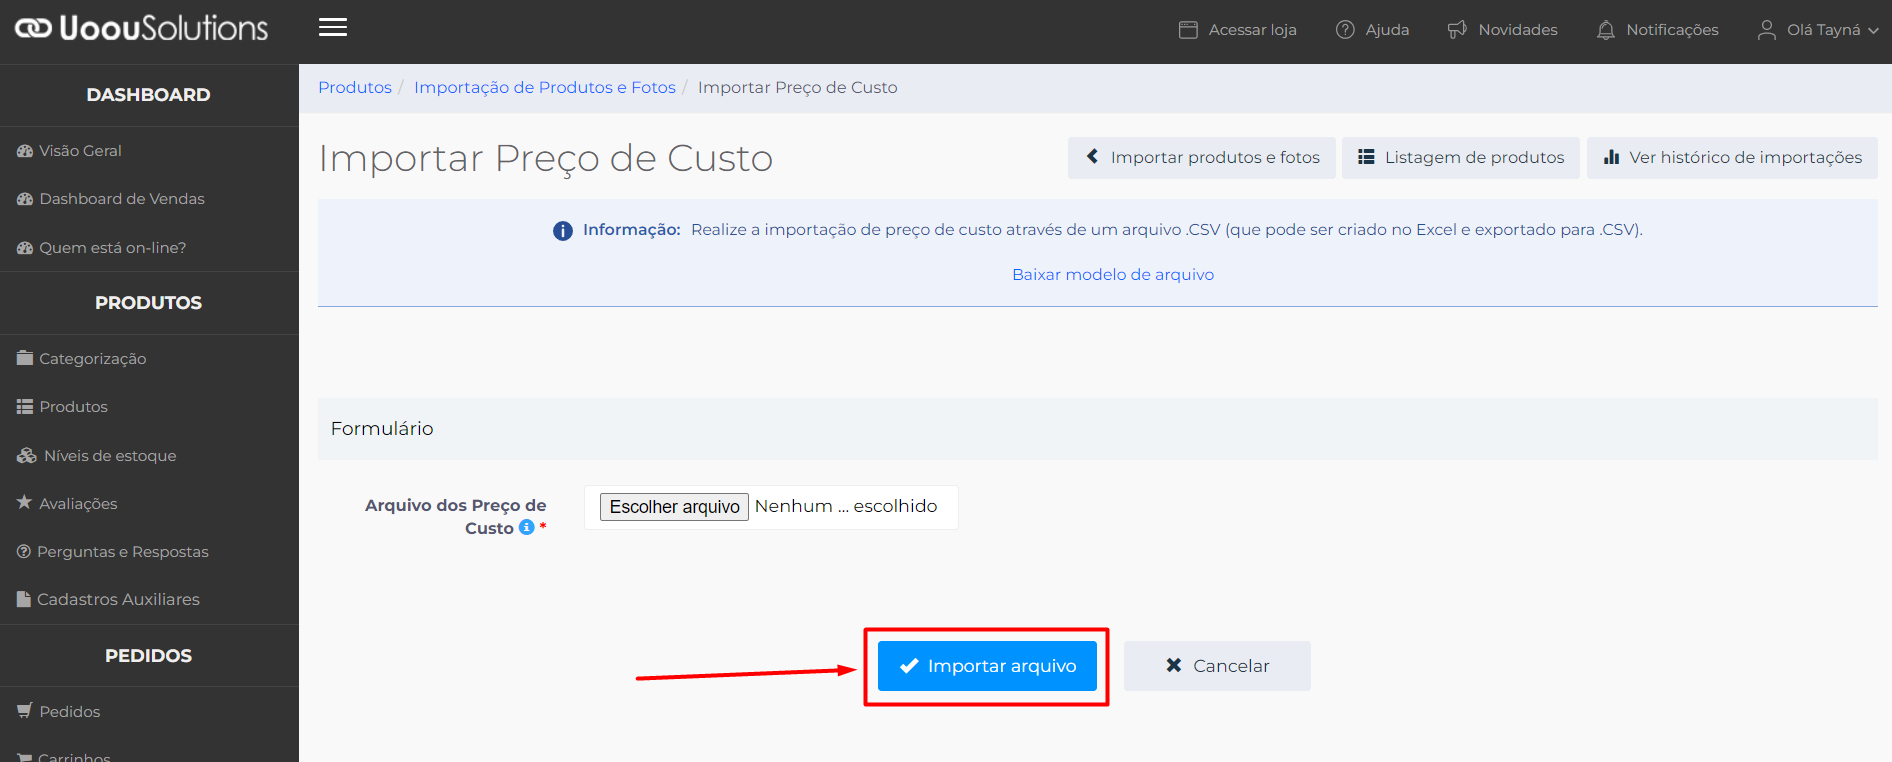Click the DASHBOARD section header

149,95
